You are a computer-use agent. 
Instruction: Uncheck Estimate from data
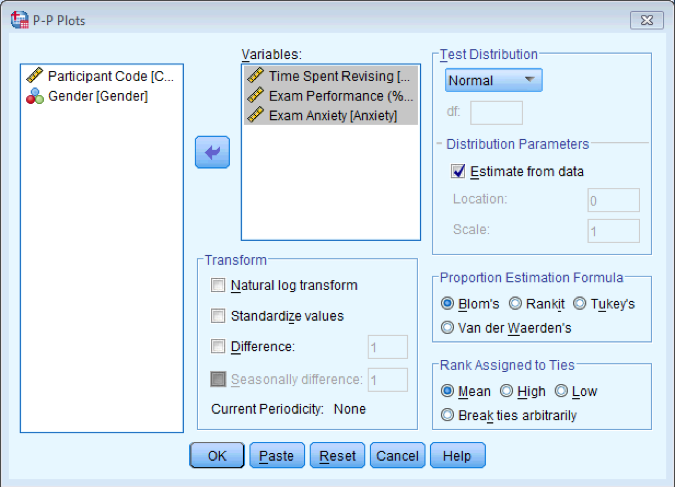(x=459, y=171)
